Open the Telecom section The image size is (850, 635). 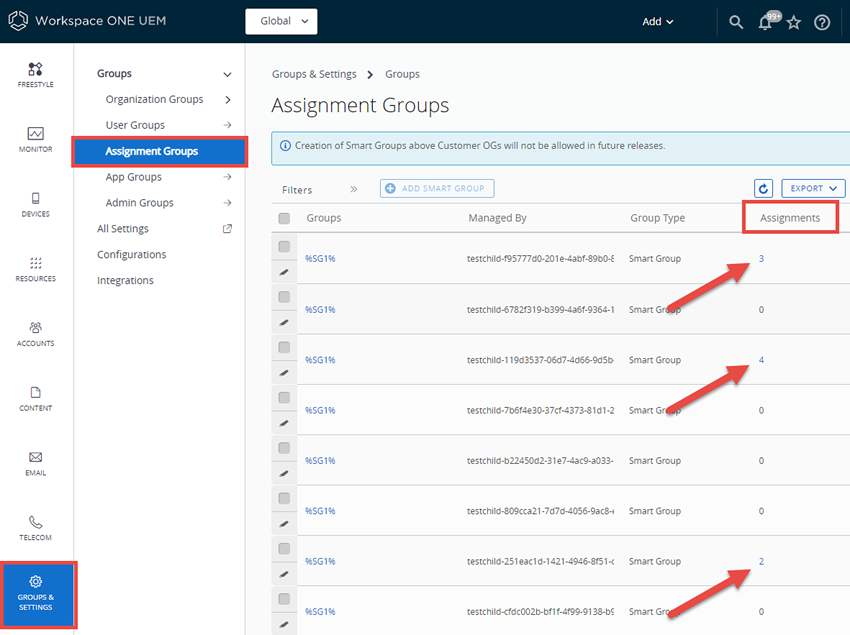[x=35, y=528]
